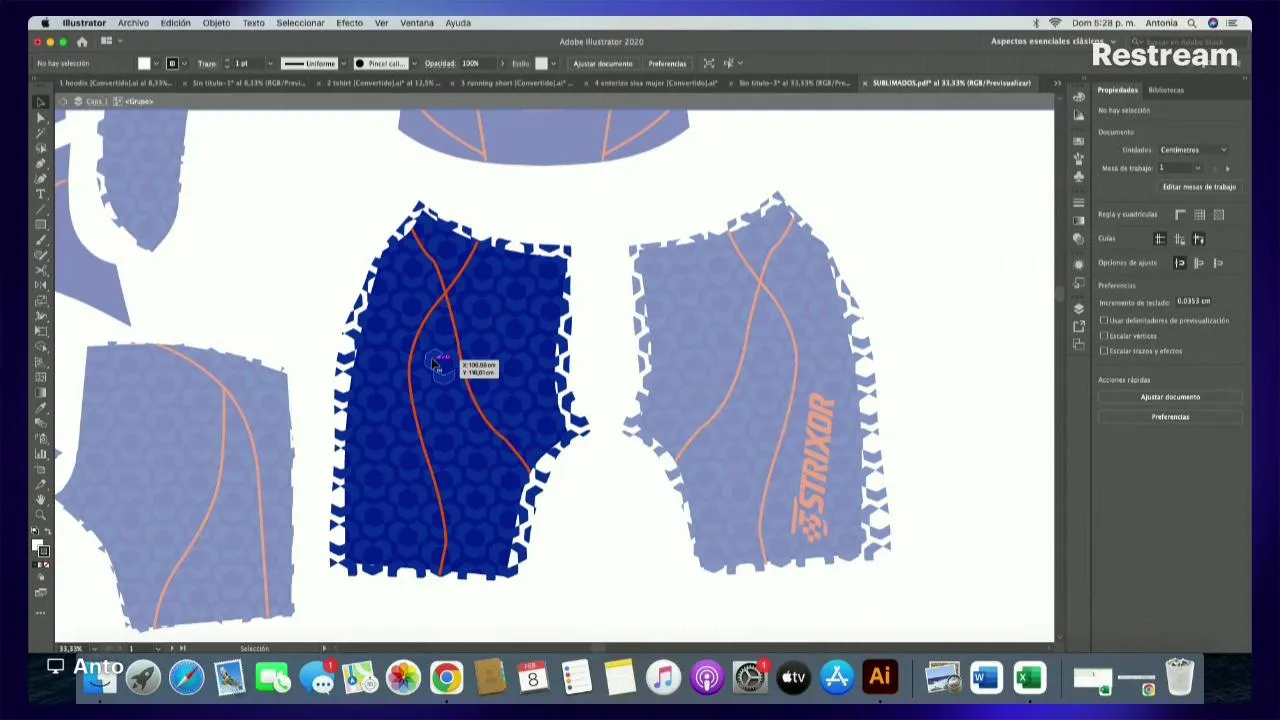The image size is (1280, 720).
Task: Open the Unidades Centímetros dropdown
Action: [1192, 150]
